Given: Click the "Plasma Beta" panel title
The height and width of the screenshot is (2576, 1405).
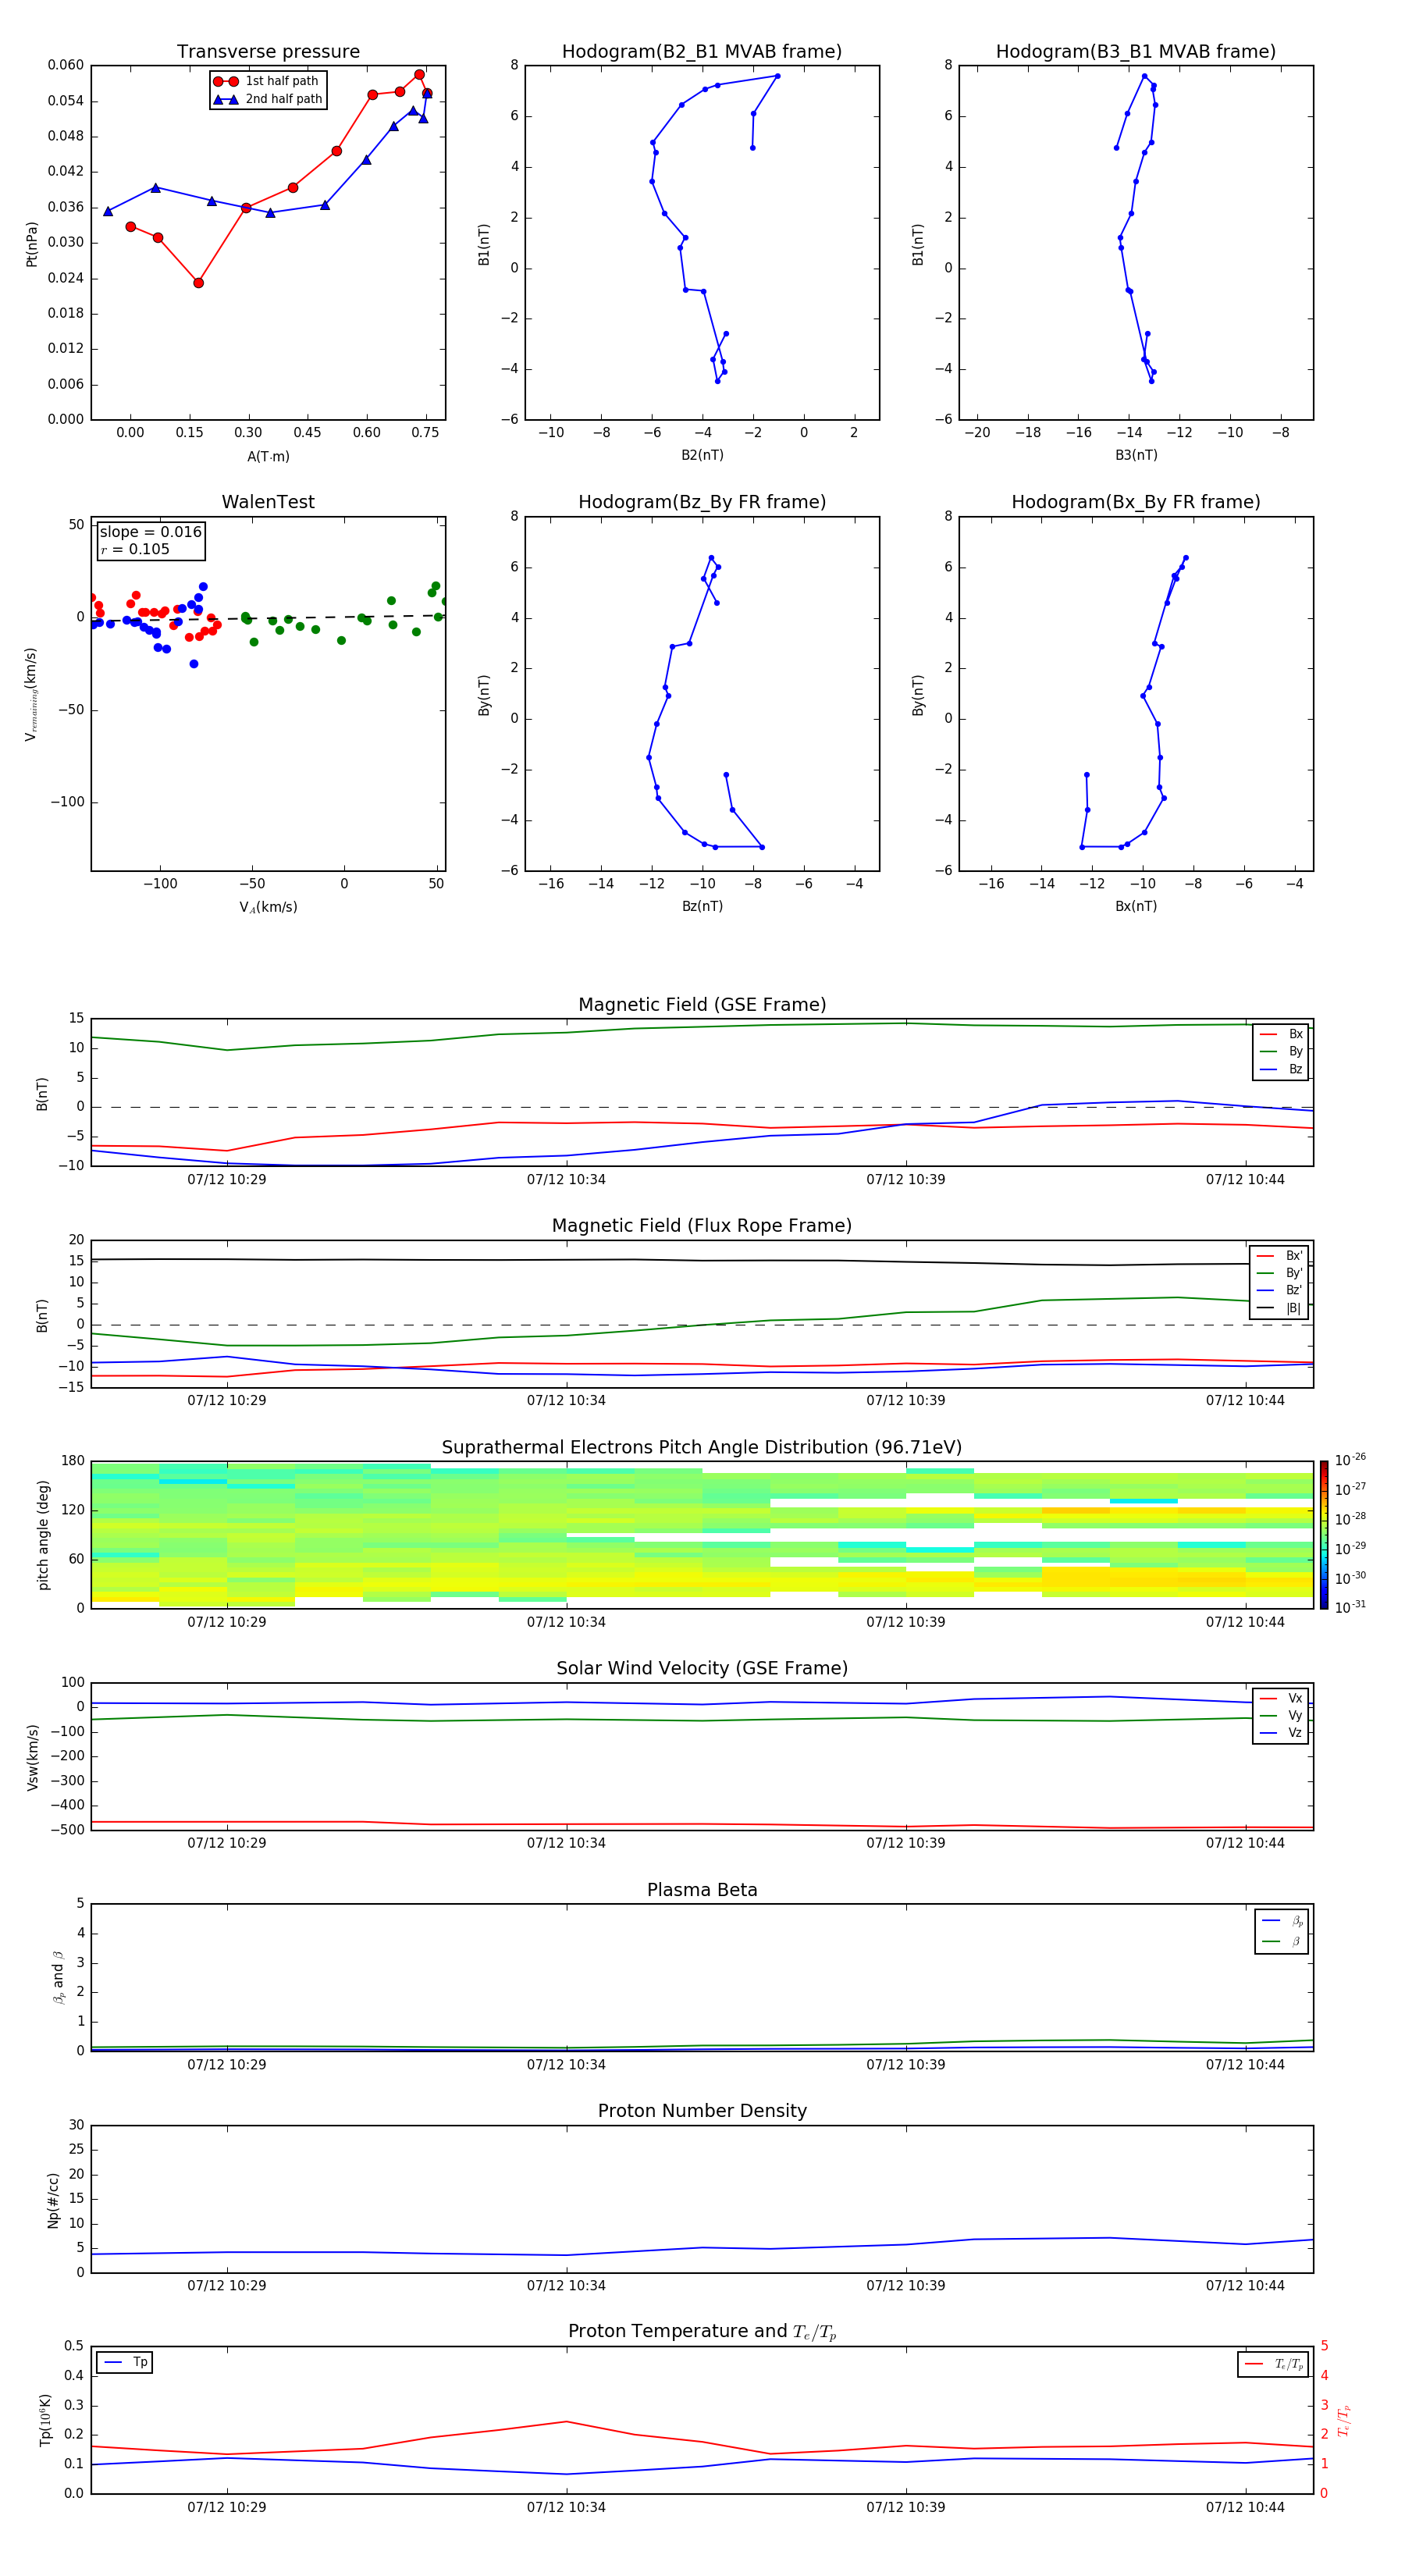Looking at the screenshot, I should [702, 1890].
